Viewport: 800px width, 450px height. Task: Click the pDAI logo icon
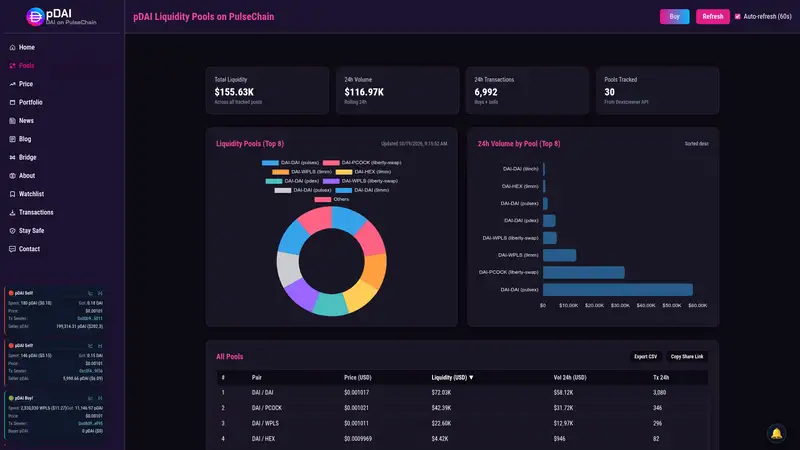click(x=35, y=17)
